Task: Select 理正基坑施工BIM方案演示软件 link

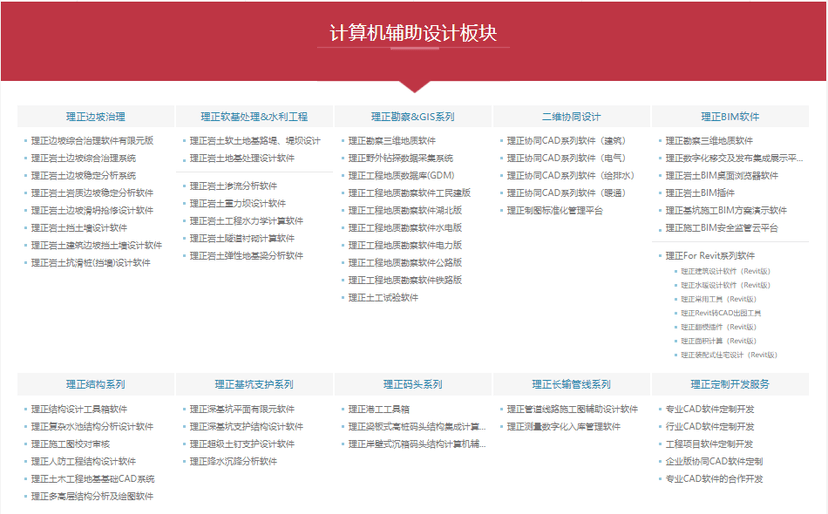Action: [x=726, y=210]
